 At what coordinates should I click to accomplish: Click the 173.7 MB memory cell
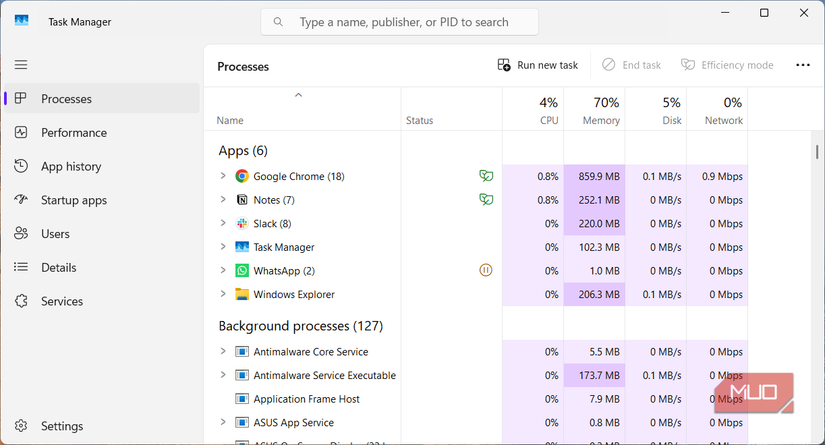(x=595, y=375)
